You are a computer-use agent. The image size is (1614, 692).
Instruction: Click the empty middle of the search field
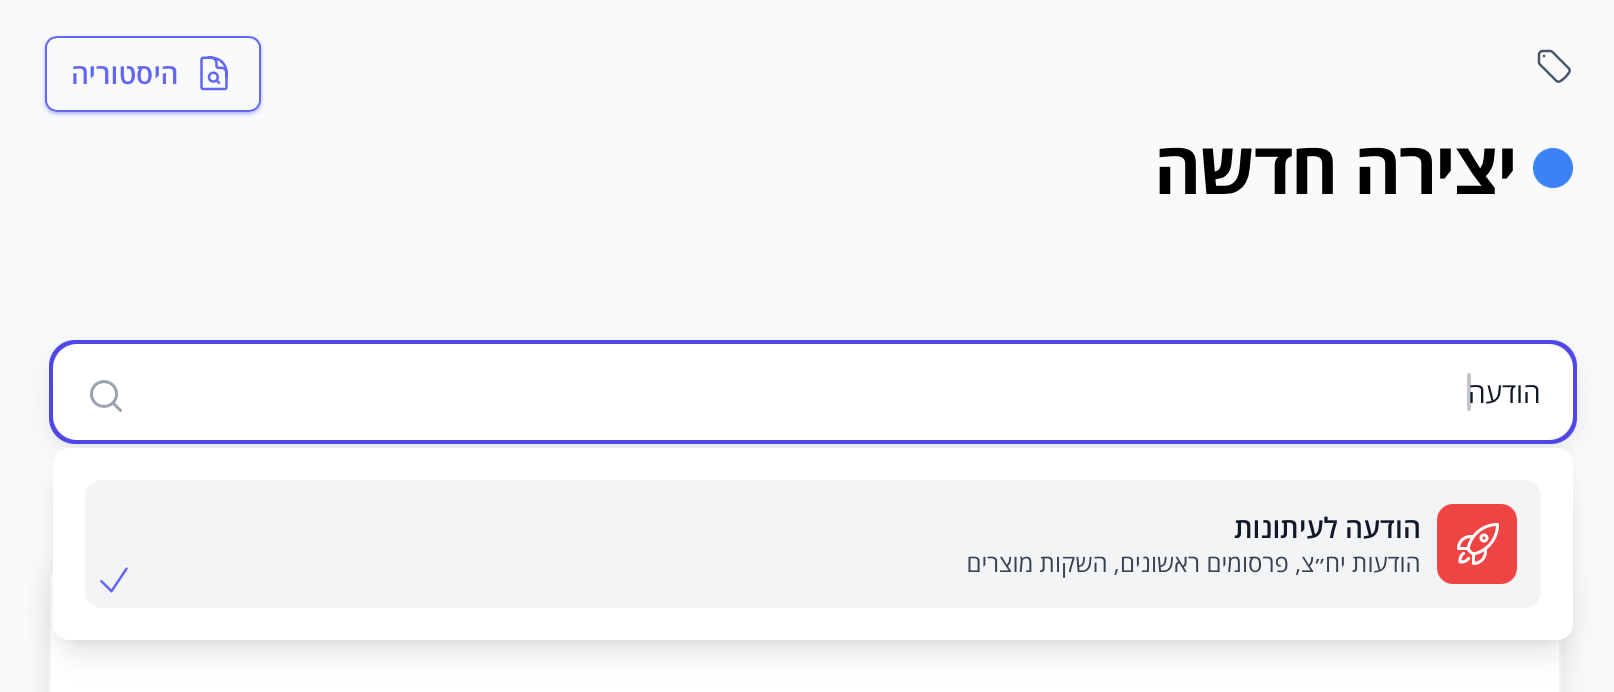tap(800, 393)
